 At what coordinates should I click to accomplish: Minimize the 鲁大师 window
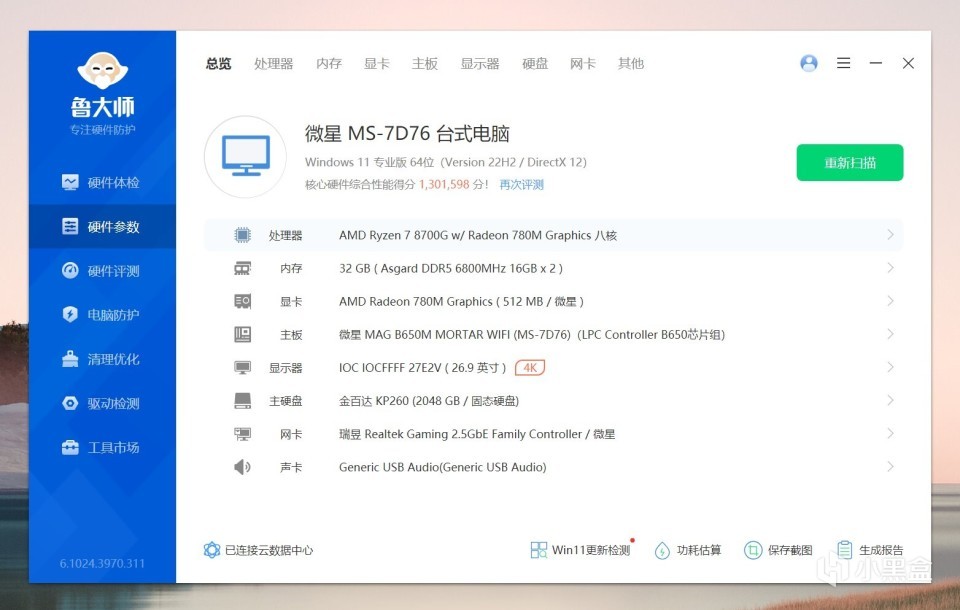coord(876,63)
